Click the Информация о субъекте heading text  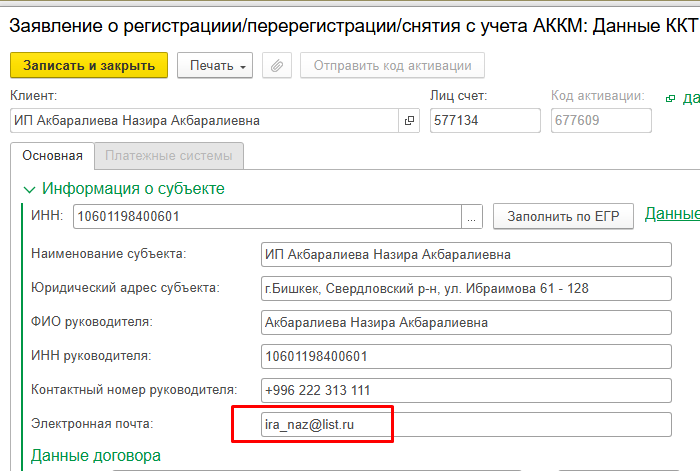point(133,189)
